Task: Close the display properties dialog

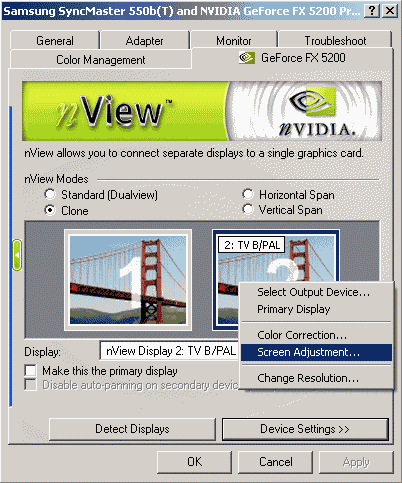Action: (389, 11)
